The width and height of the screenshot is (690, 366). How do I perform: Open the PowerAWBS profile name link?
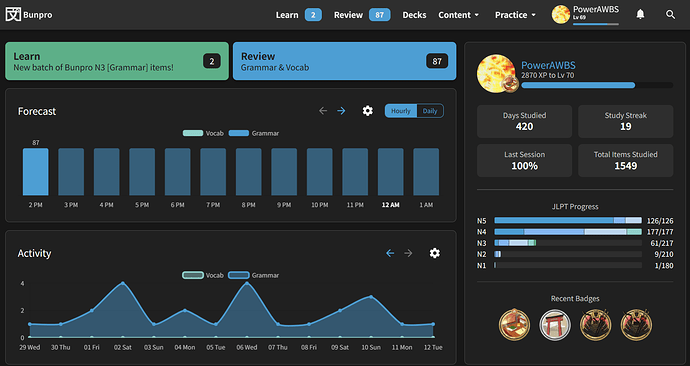click(x=548, y=65)
